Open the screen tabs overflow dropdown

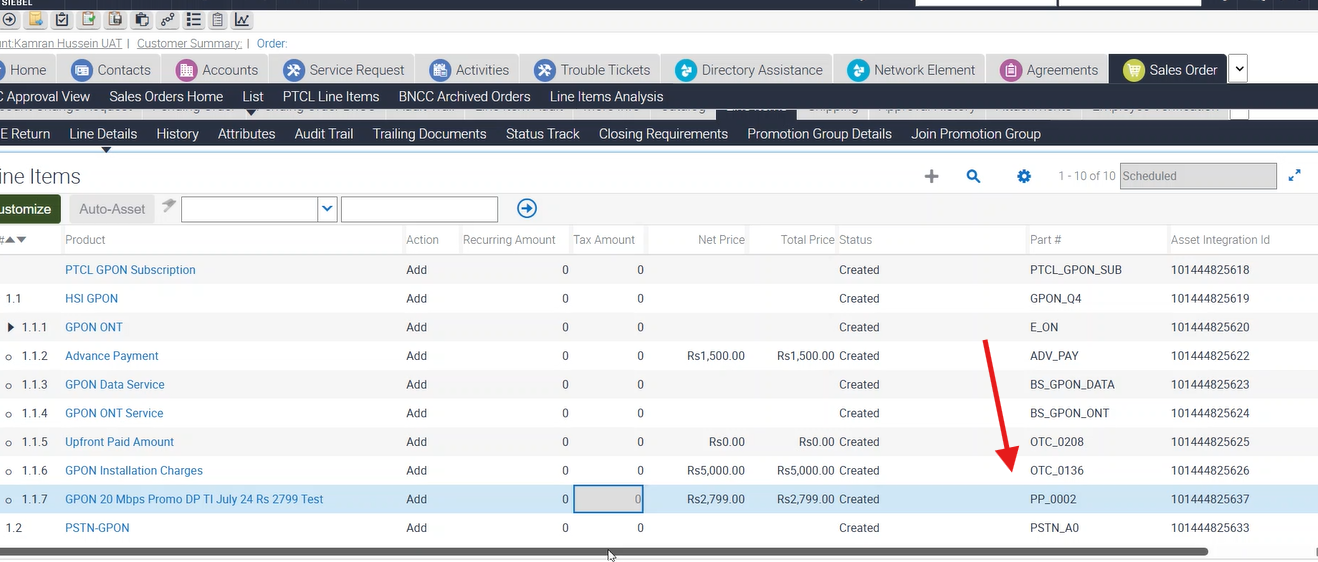1238,69
